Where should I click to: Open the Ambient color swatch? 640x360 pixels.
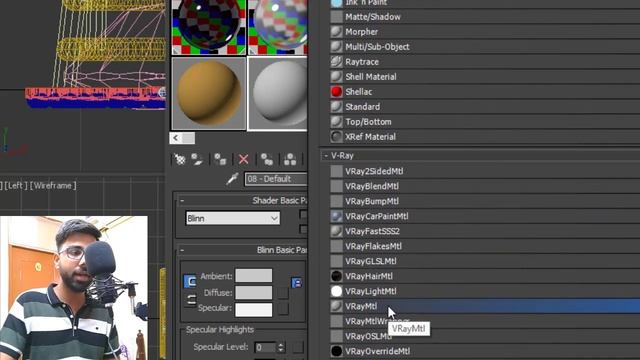[x=253, y=276]
